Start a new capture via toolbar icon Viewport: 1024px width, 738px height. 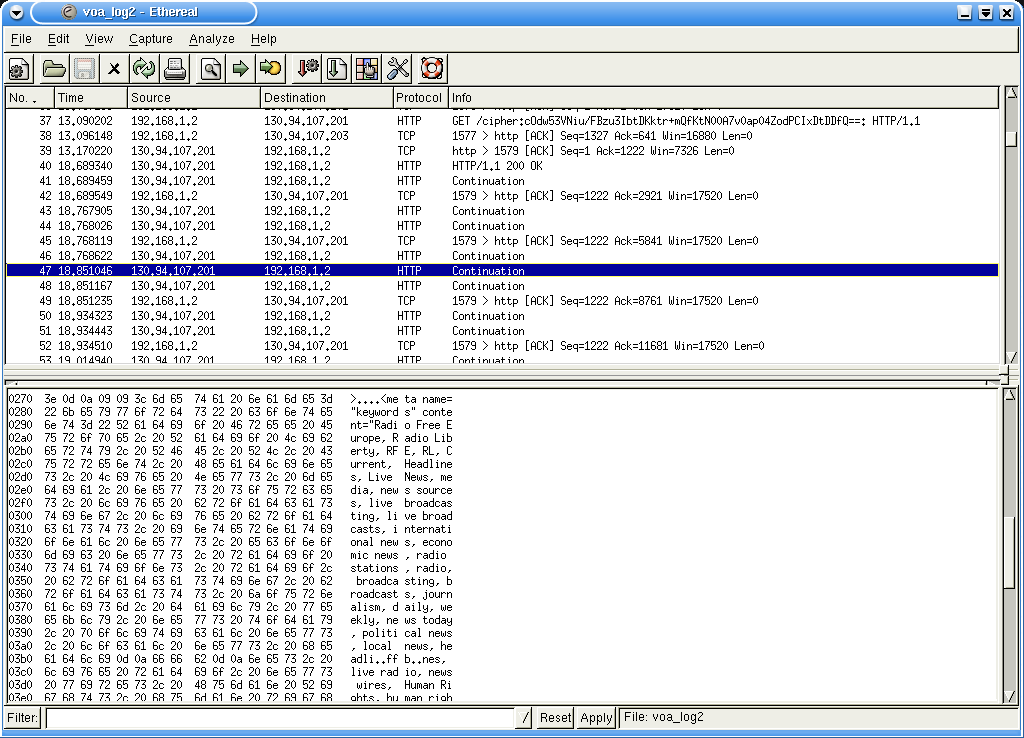coord(19,69)
